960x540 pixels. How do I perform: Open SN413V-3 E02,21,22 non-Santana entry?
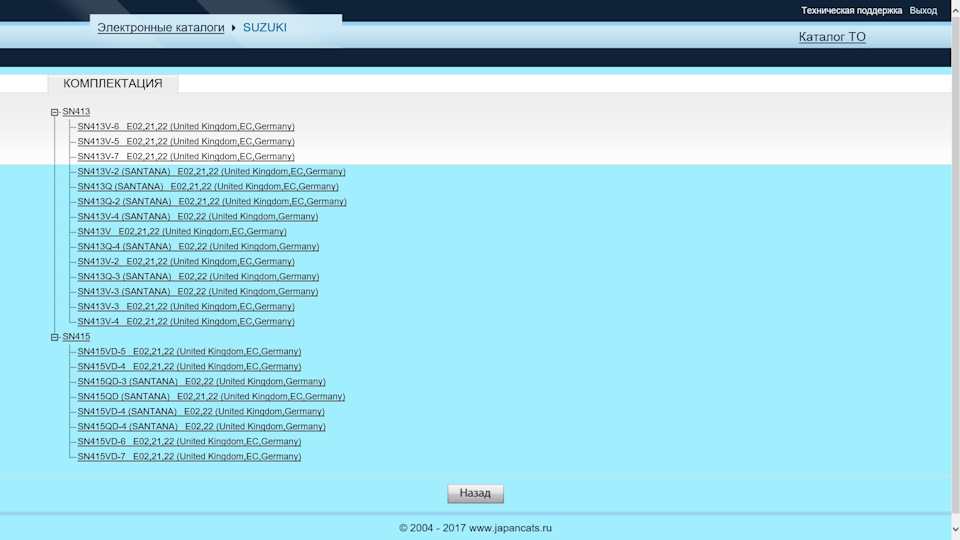click(186, 307)
